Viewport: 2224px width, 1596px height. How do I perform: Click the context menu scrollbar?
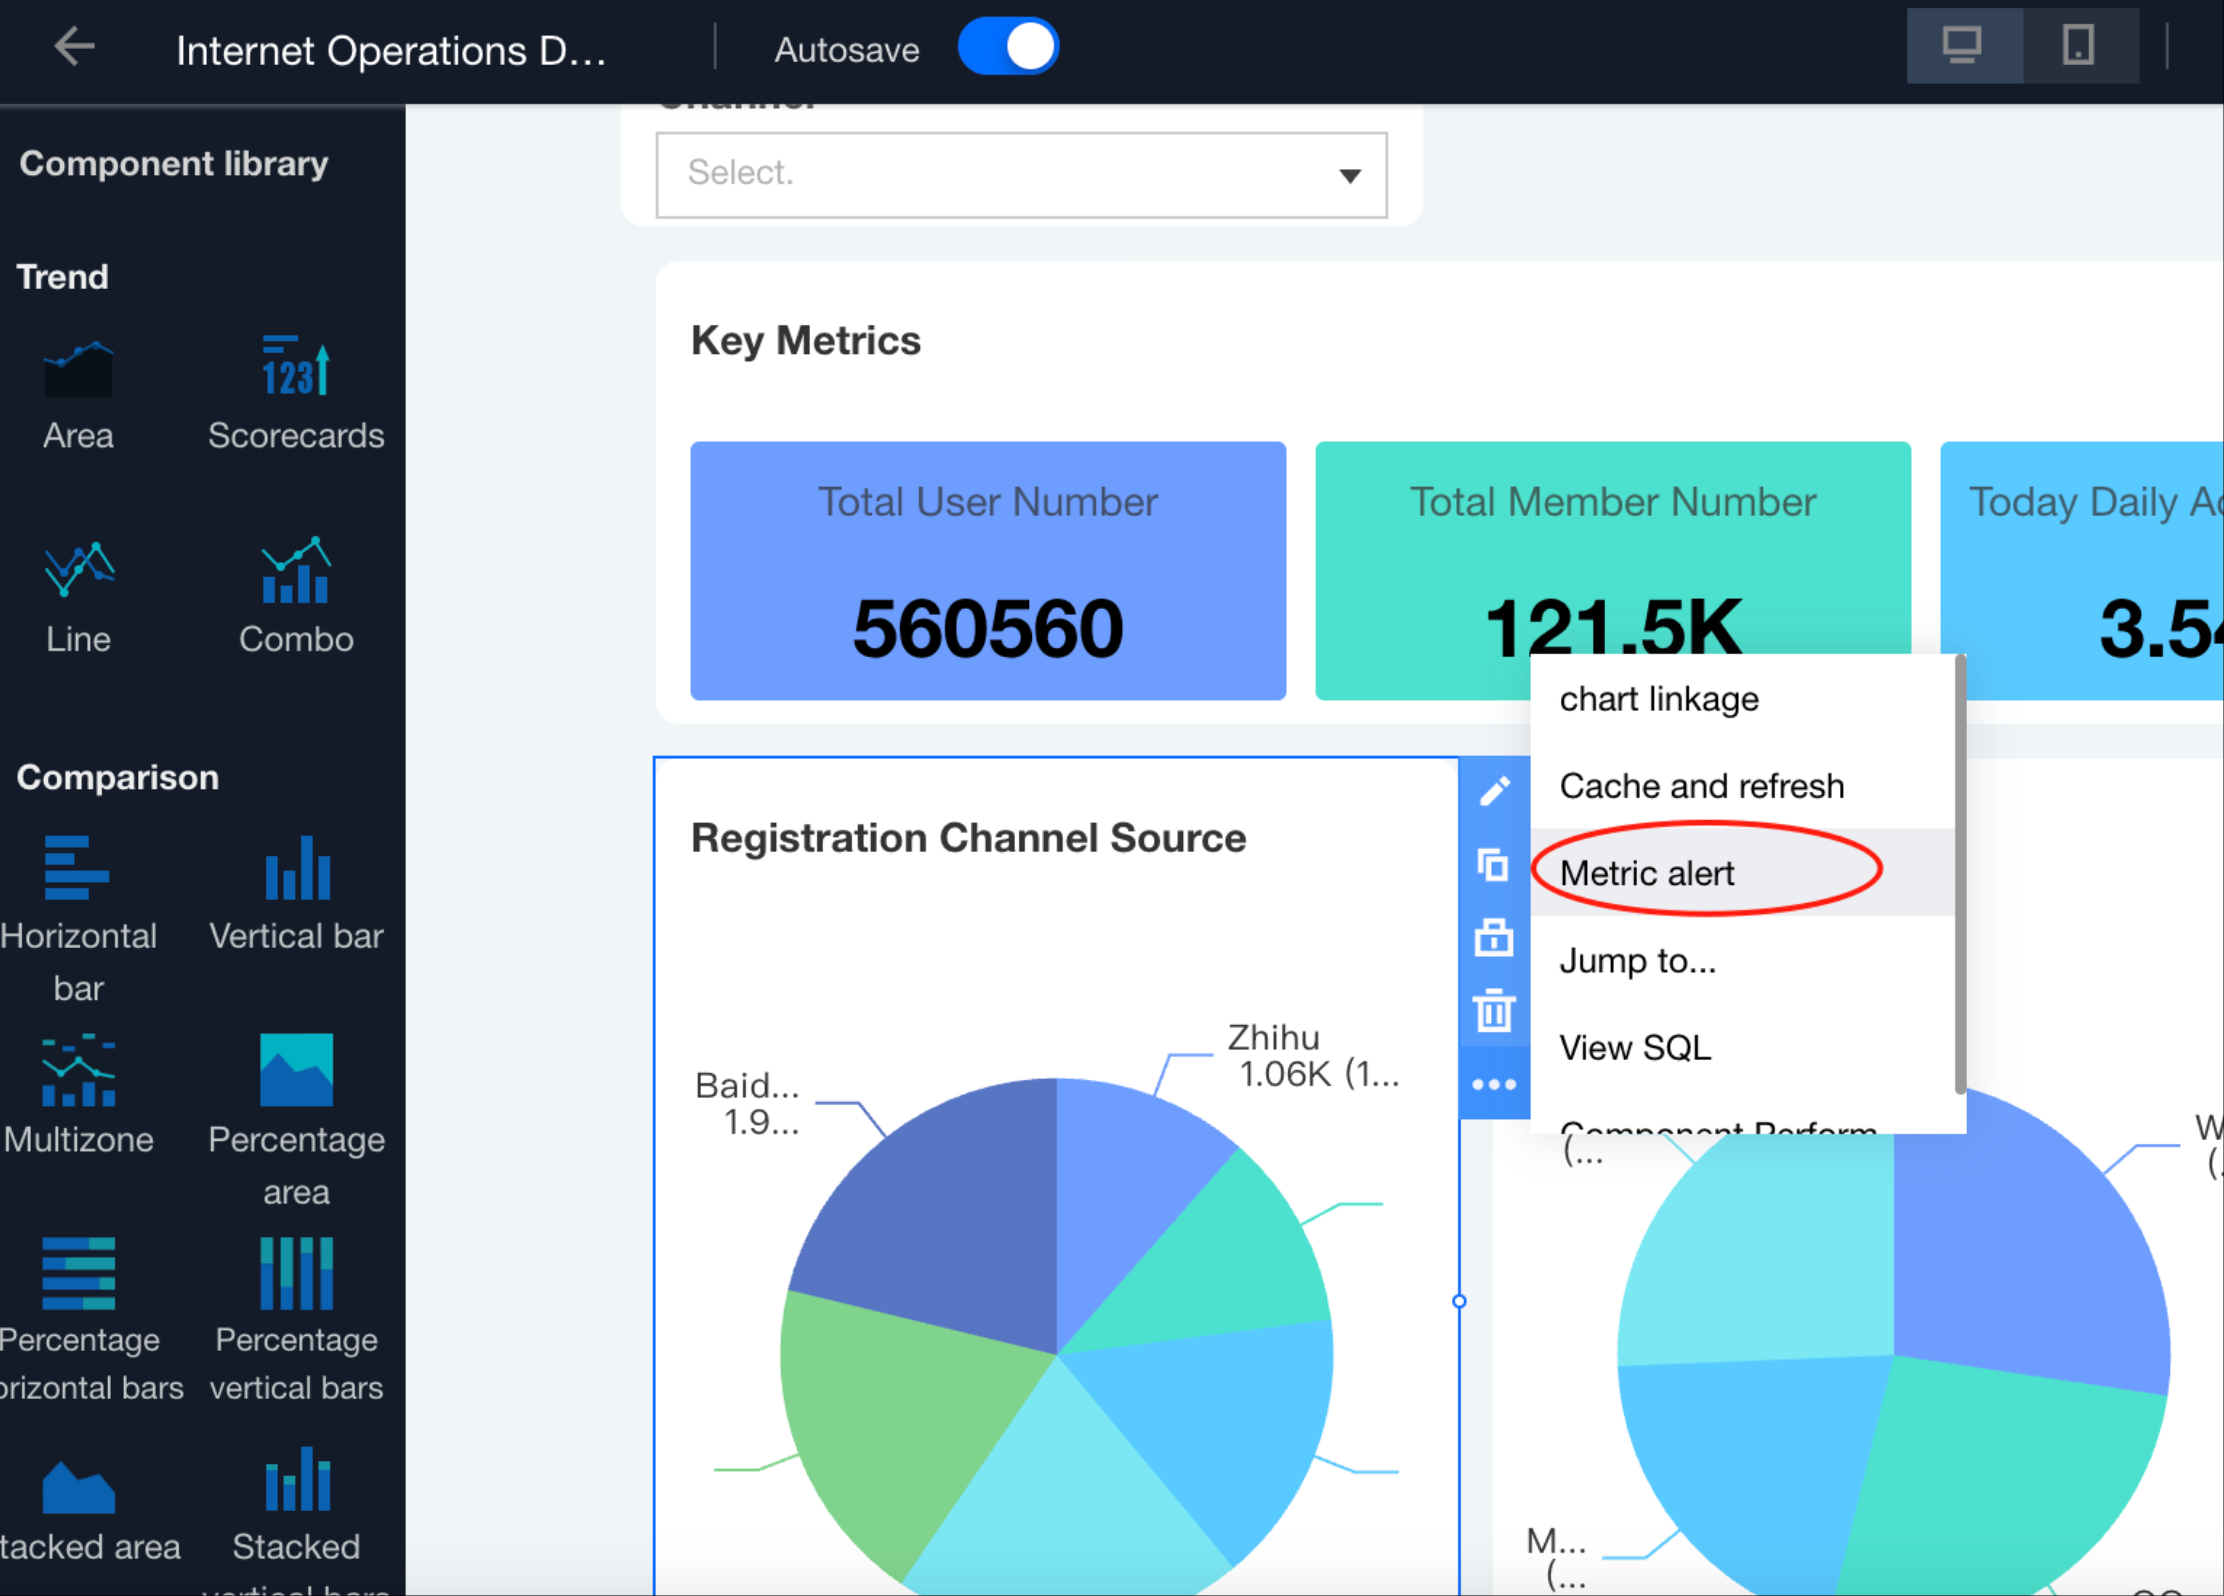coord(1960,874)
